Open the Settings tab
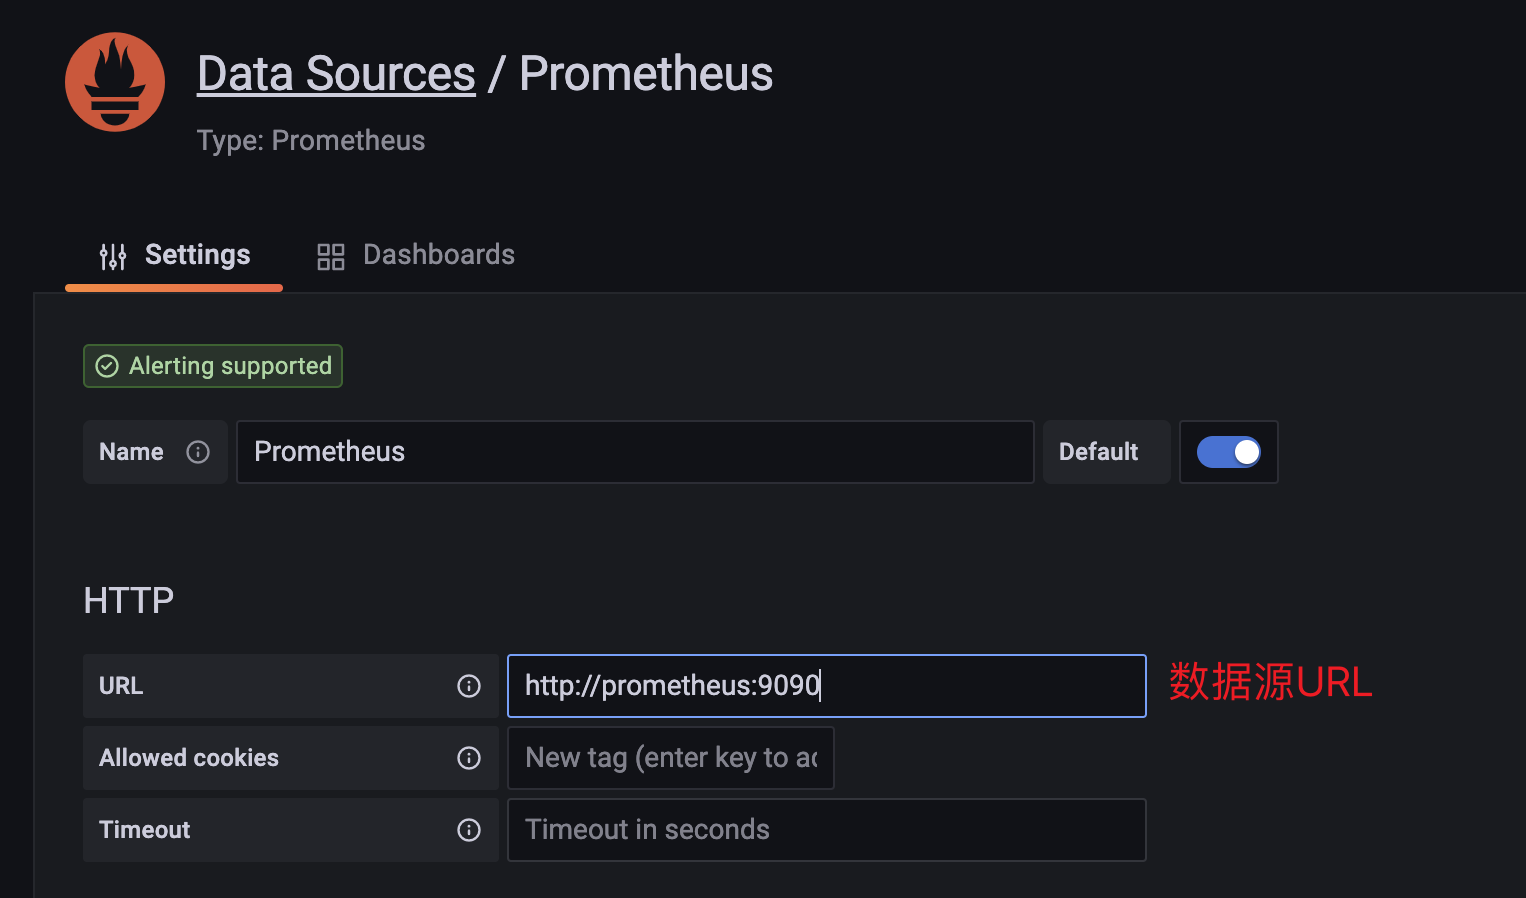Image resolution: width=1526 pixels, height=898 pixels. coord(197,255)
